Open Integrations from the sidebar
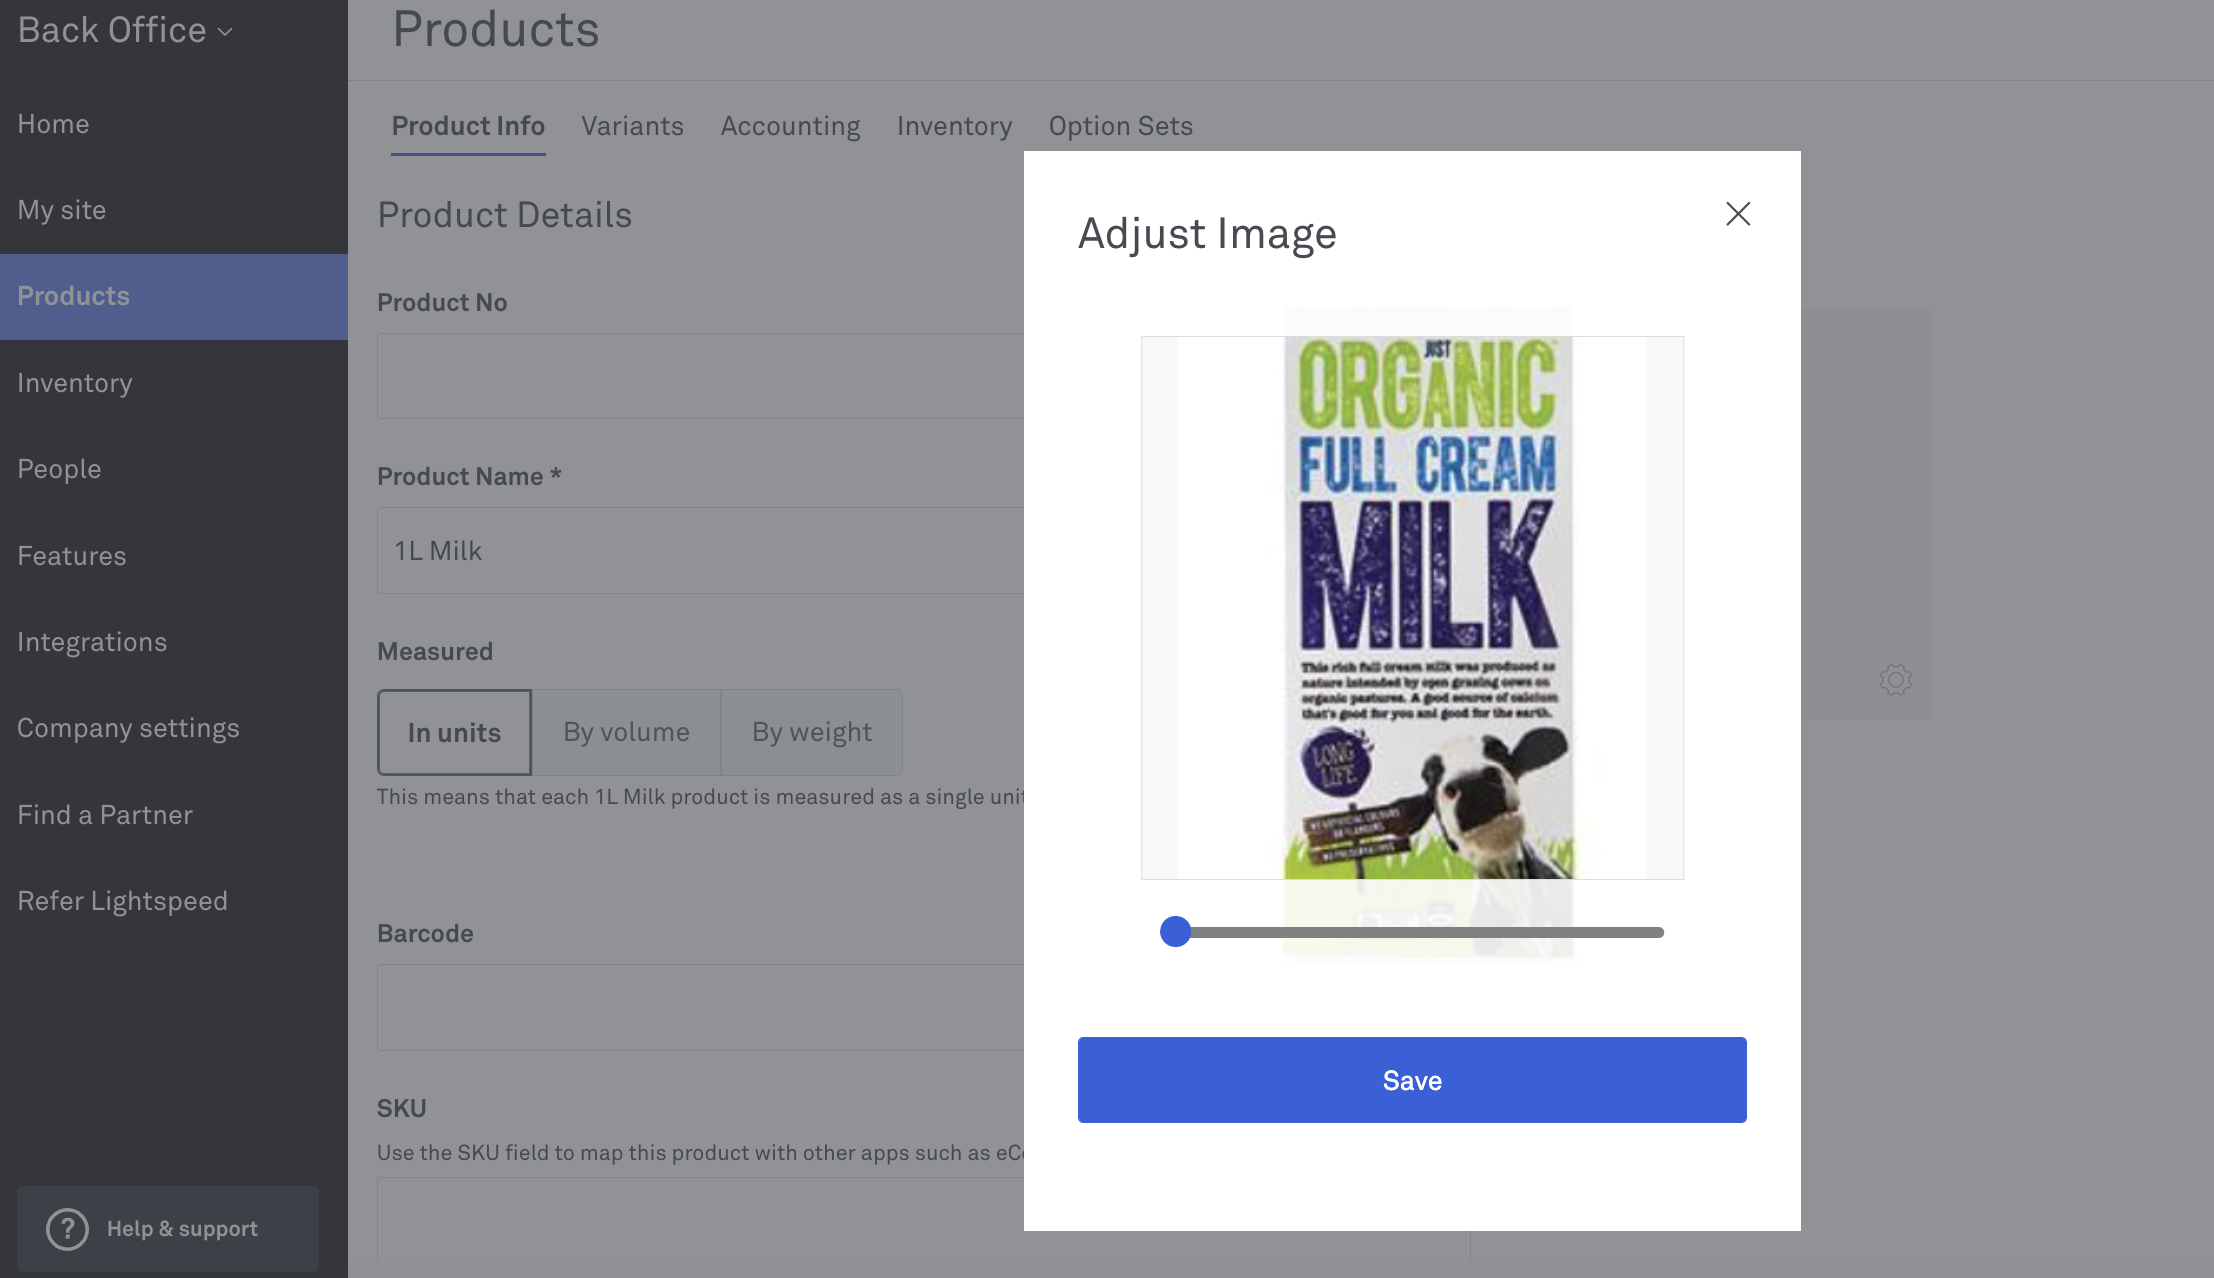2214x1278 pixels. click(x=92, y=642)
